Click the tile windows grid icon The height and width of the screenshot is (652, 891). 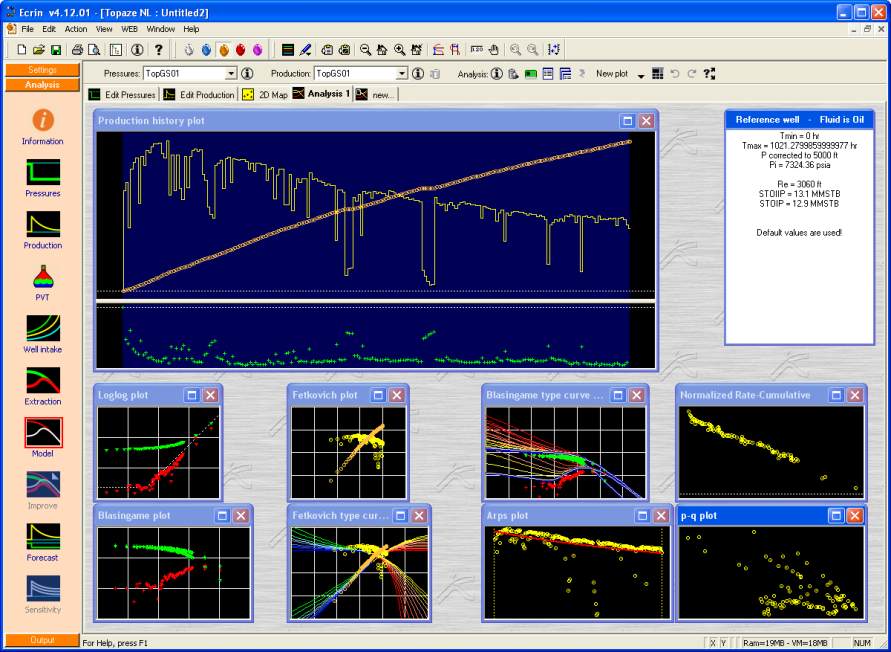(657, 74)
